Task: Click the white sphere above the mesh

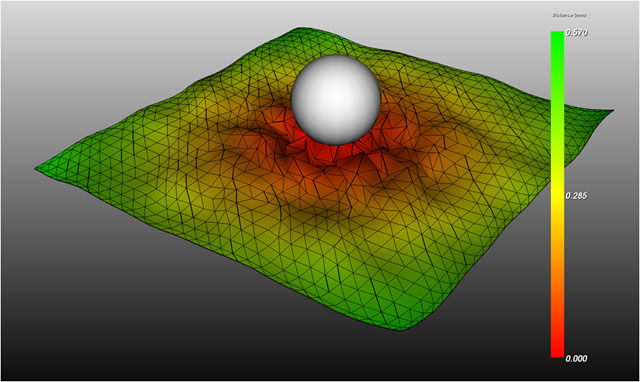Action: tap(336, 100)
